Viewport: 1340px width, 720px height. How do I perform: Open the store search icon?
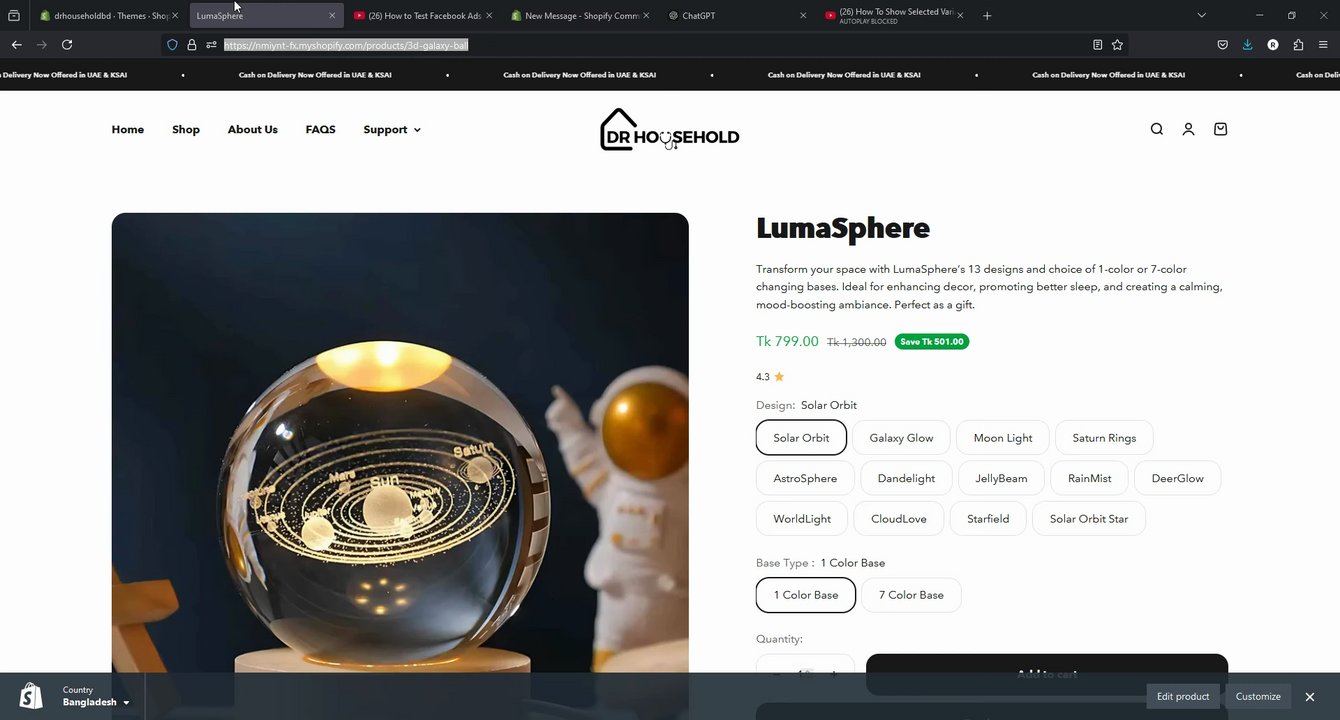[x=1156, y=129]
